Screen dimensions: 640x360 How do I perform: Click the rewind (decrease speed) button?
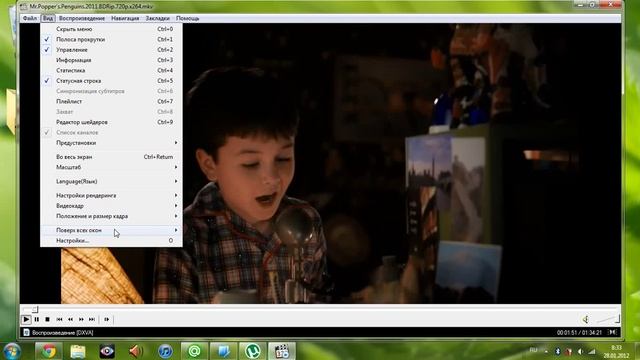tap(70, 319)
